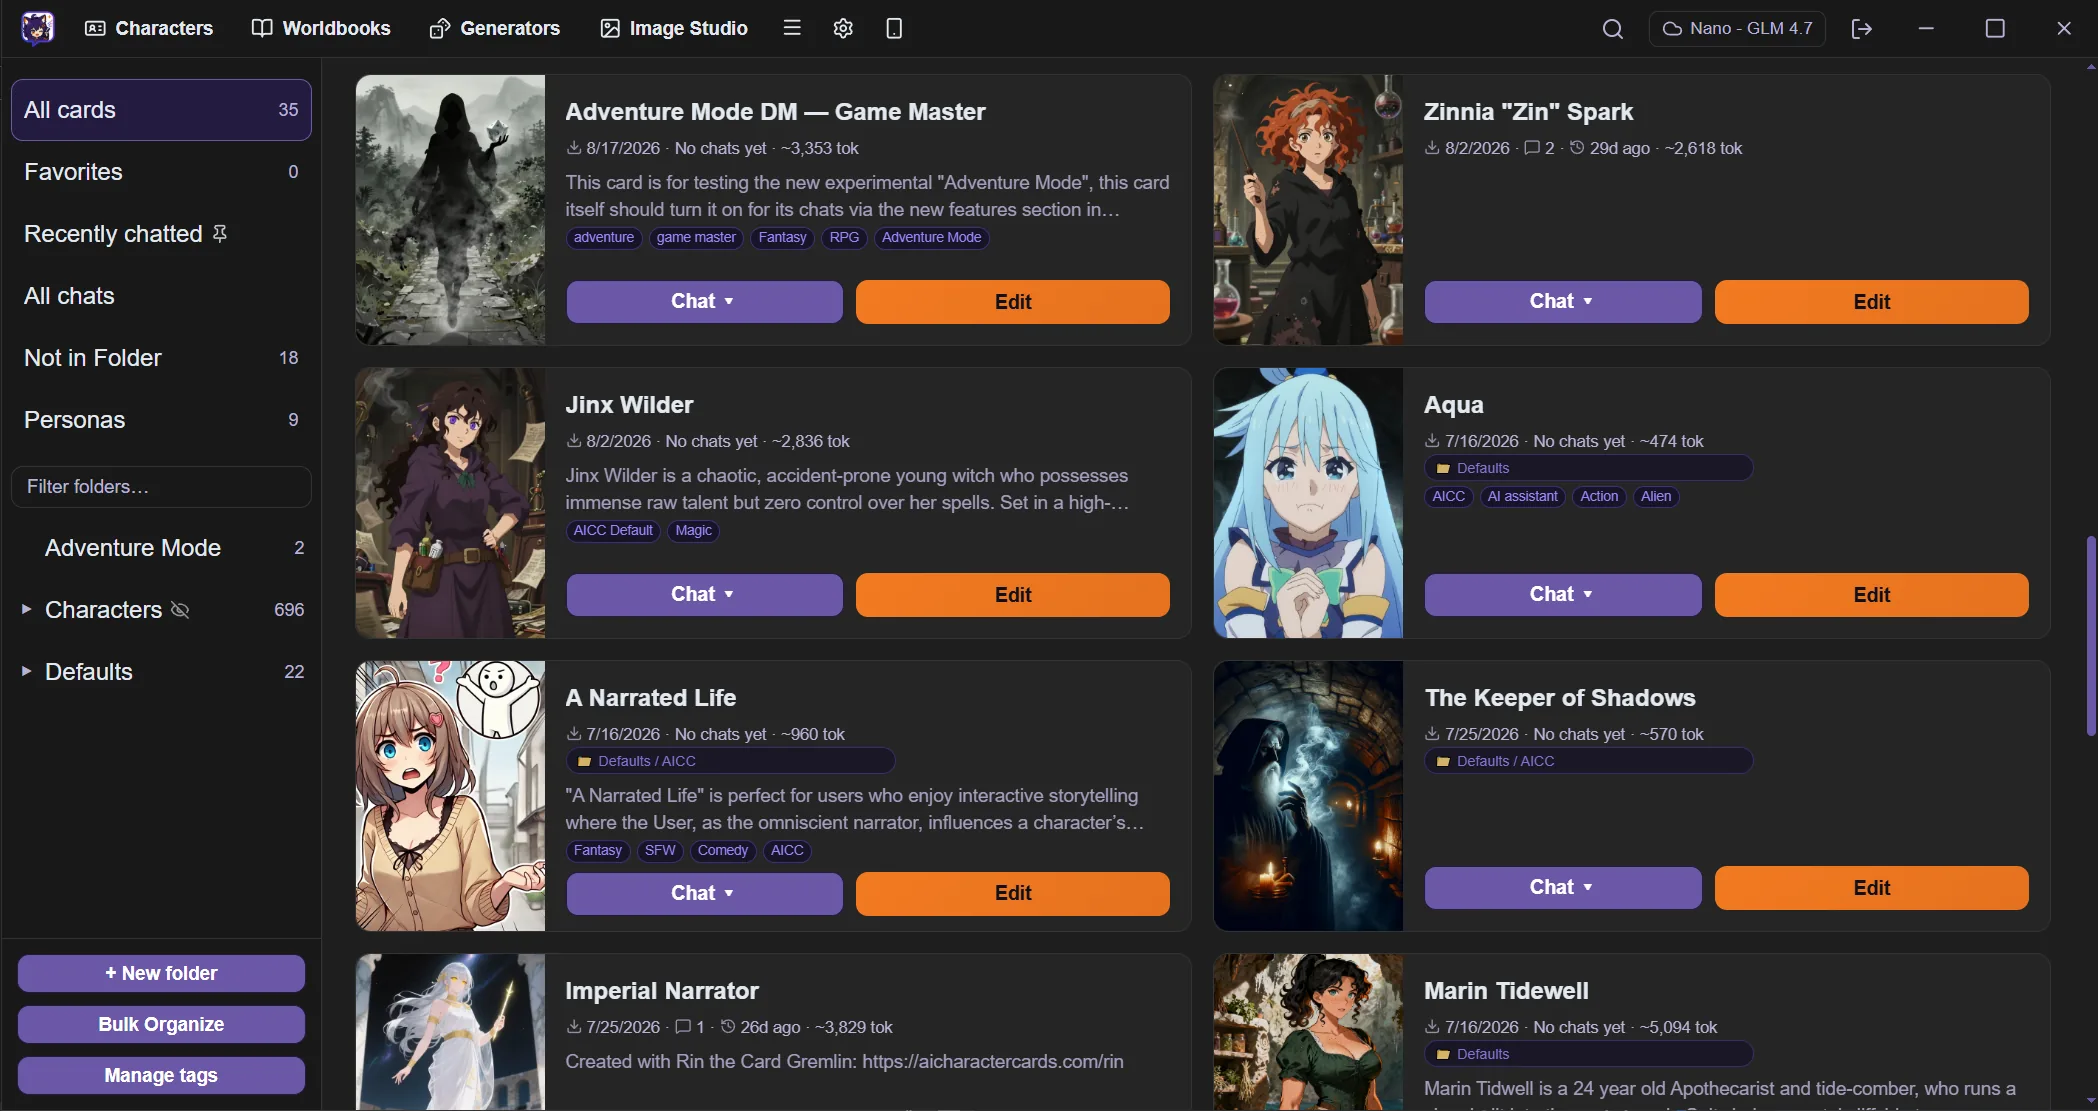This screenshot has height=1111, width=2098.
Task: Click the download icon on Adventure Mode DM card
Action: click(574, 147)
